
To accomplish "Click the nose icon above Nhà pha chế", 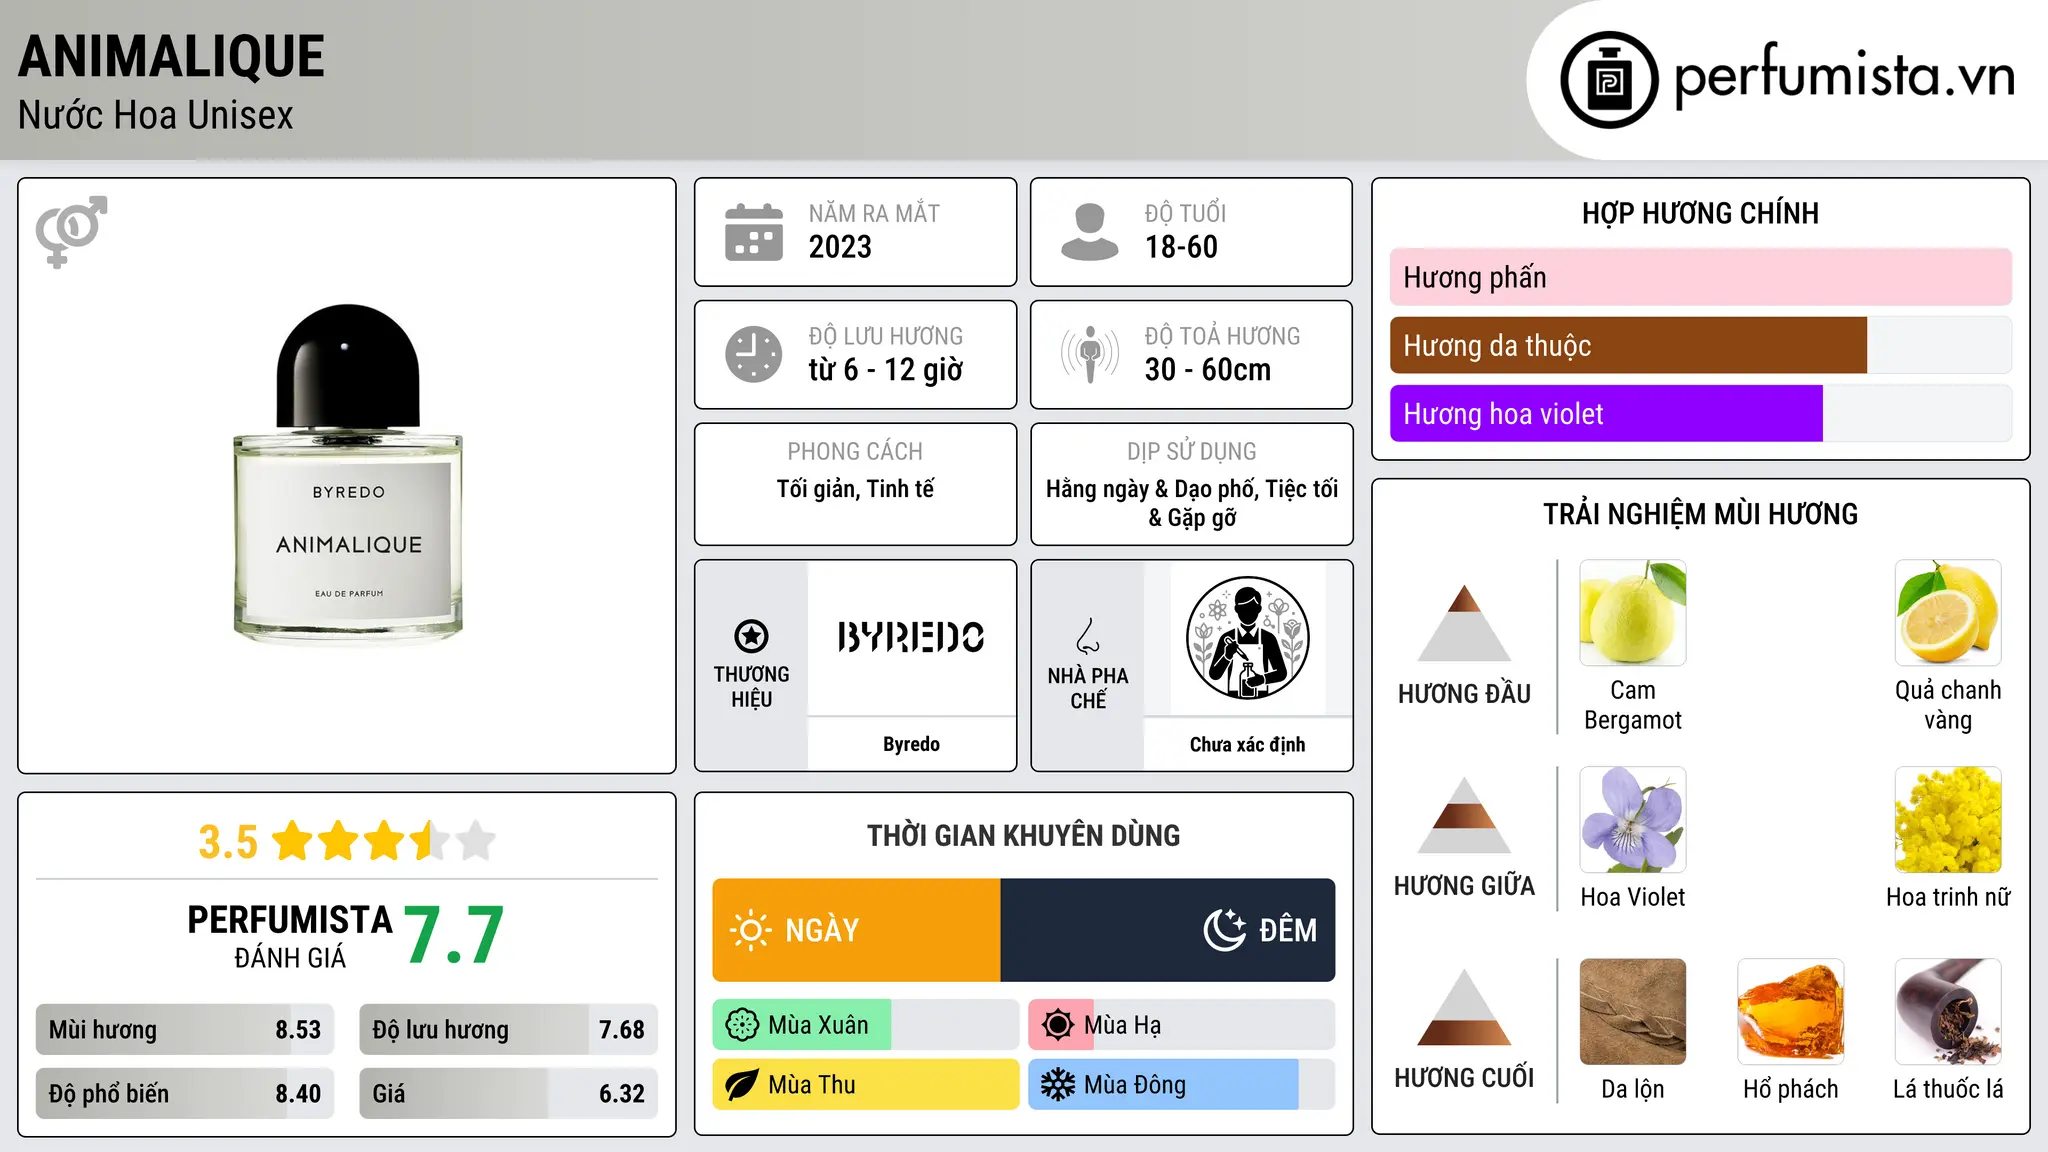I will click(x=1088, y=636).
